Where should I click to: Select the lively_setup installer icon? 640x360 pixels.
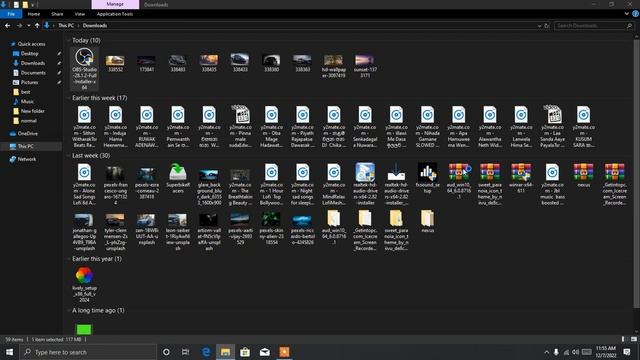(84, 284)
